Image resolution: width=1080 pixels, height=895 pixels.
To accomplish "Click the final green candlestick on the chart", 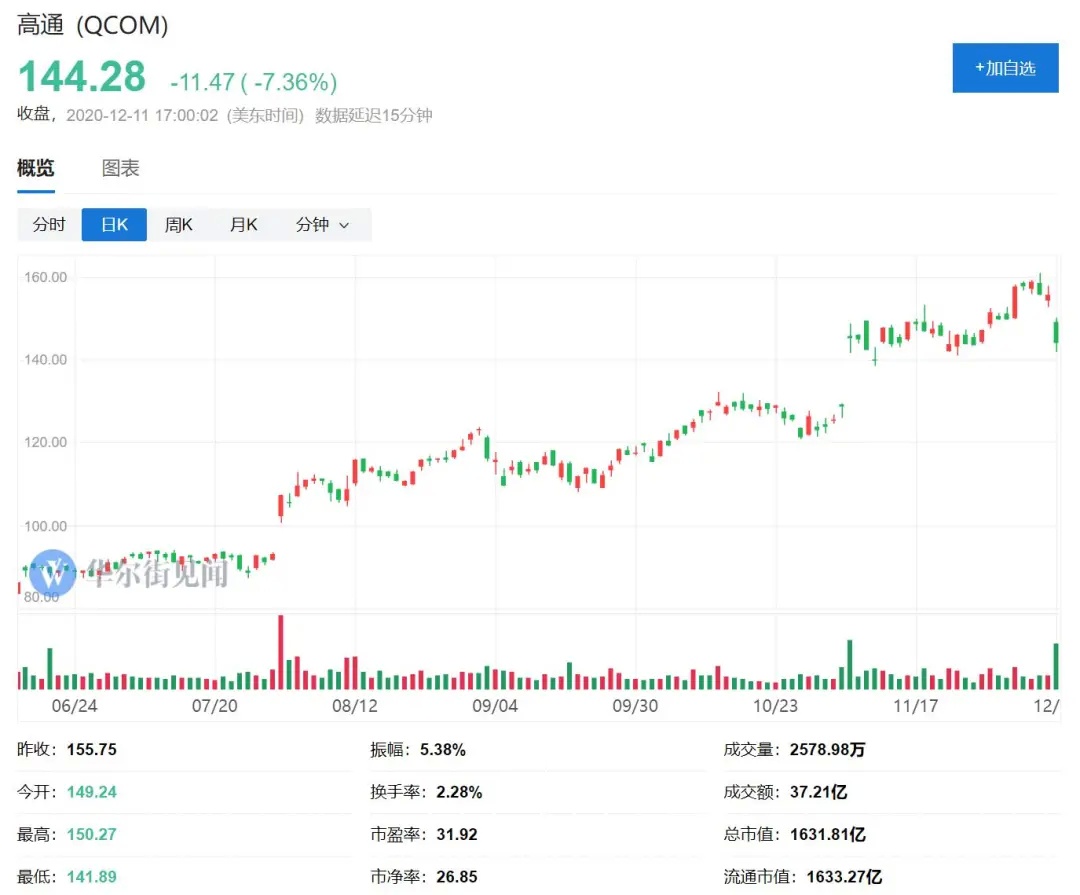I will coord(1056,333).
